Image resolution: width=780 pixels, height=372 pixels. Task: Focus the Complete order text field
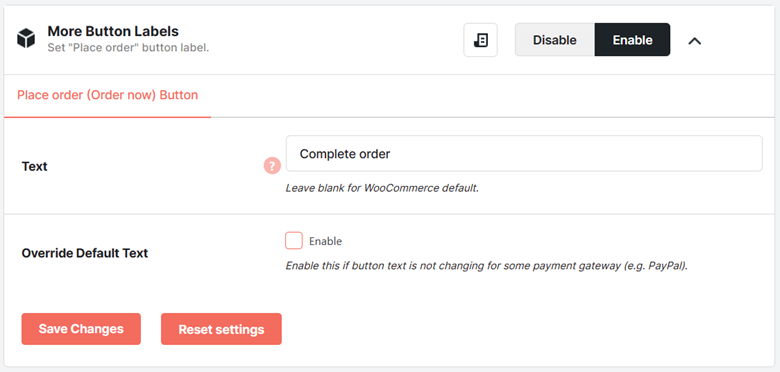point(524,154)
